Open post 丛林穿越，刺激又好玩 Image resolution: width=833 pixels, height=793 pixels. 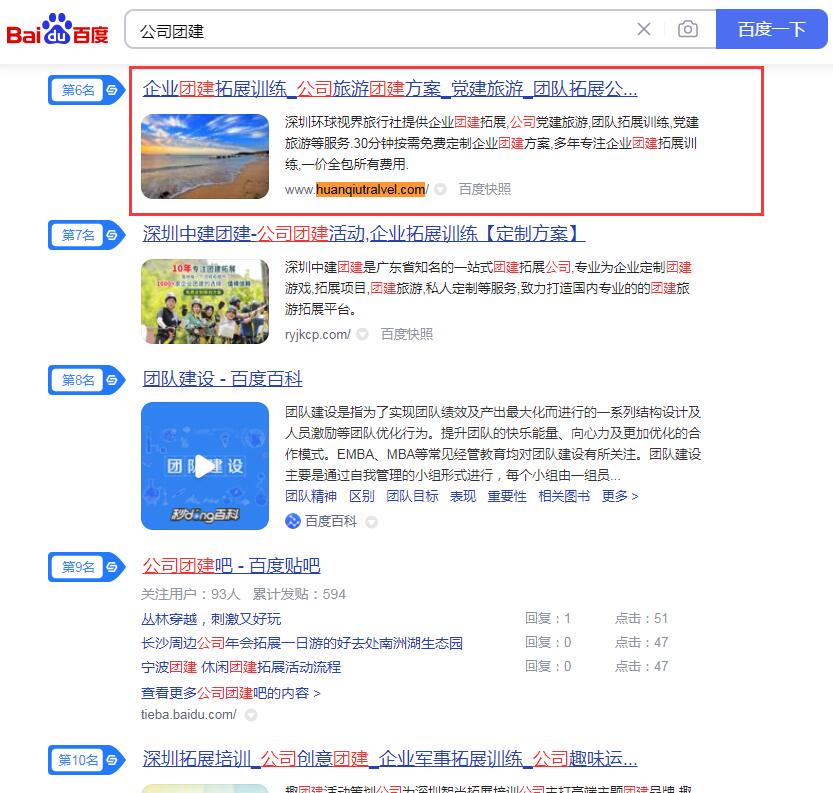pos(211,619)
